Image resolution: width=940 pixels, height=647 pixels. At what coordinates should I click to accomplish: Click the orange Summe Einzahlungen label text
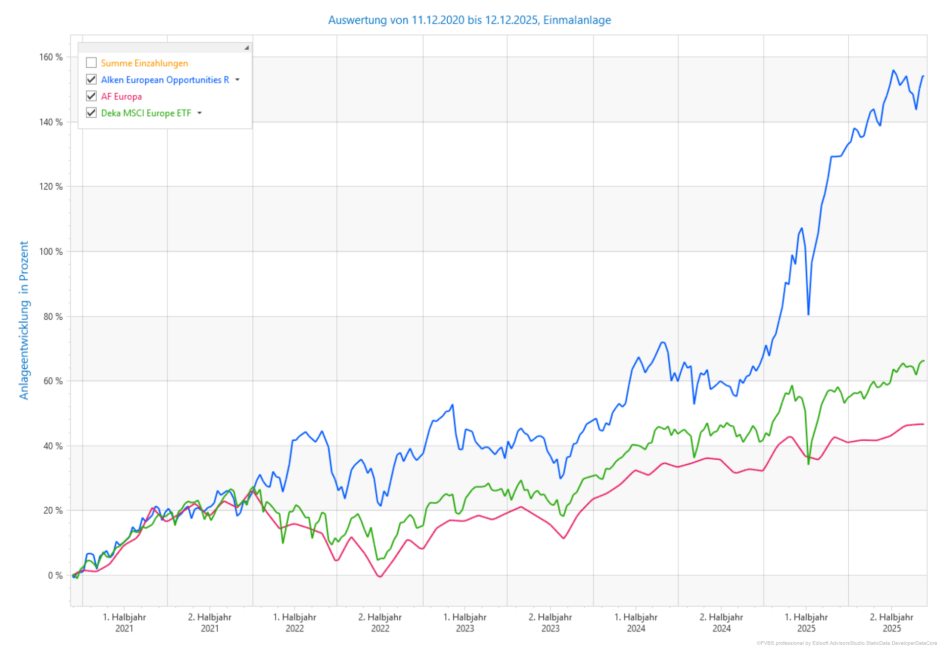pos(144,63)
